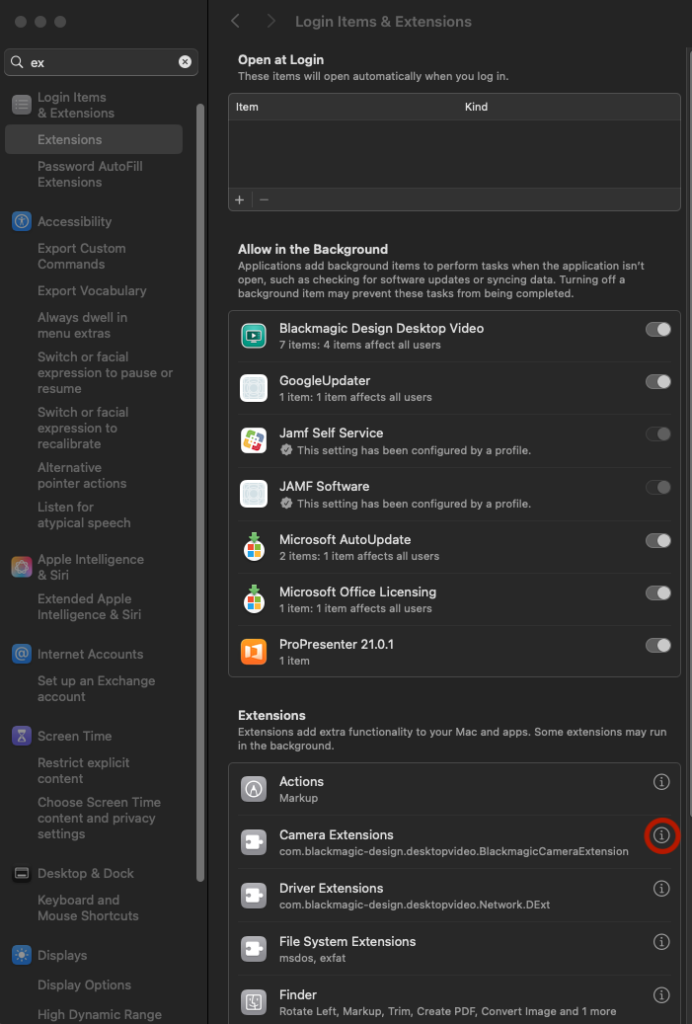692x1024 pixels.
Task: Open info for Camera Extensions
Action: coord(661,835)
